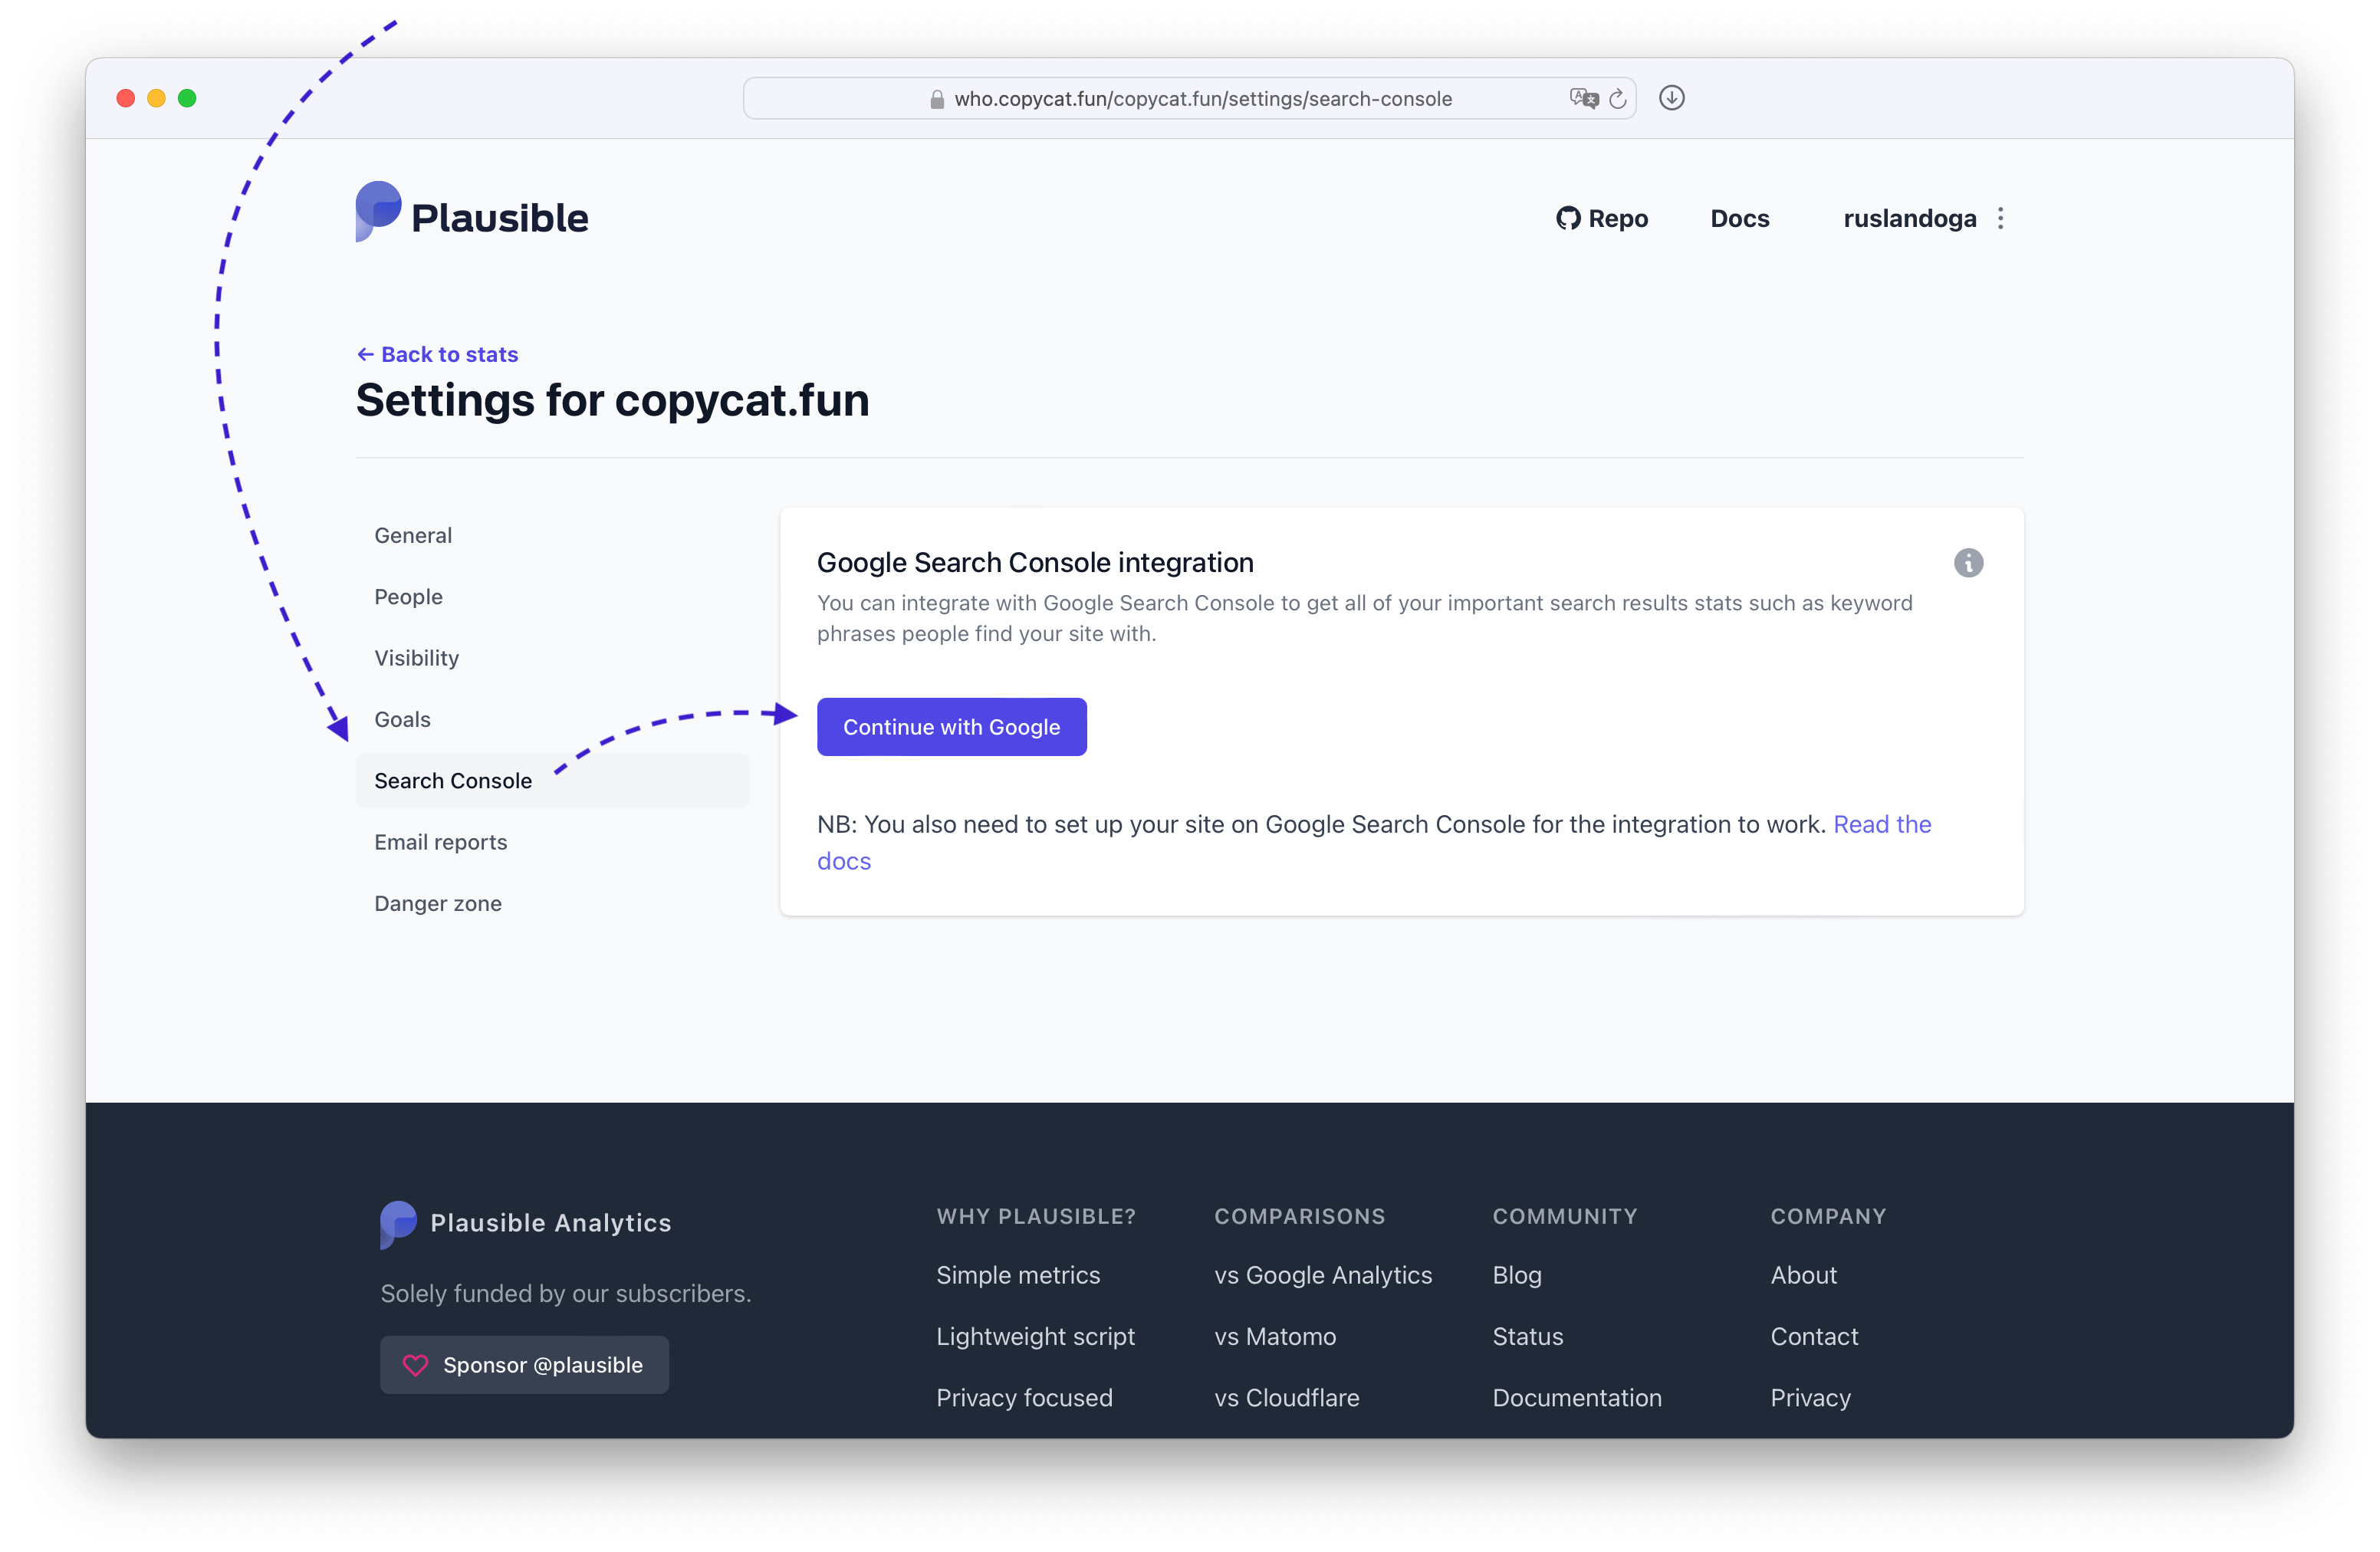
Task: Open Docs in top navigation
Action: [x=1739, y=218]
